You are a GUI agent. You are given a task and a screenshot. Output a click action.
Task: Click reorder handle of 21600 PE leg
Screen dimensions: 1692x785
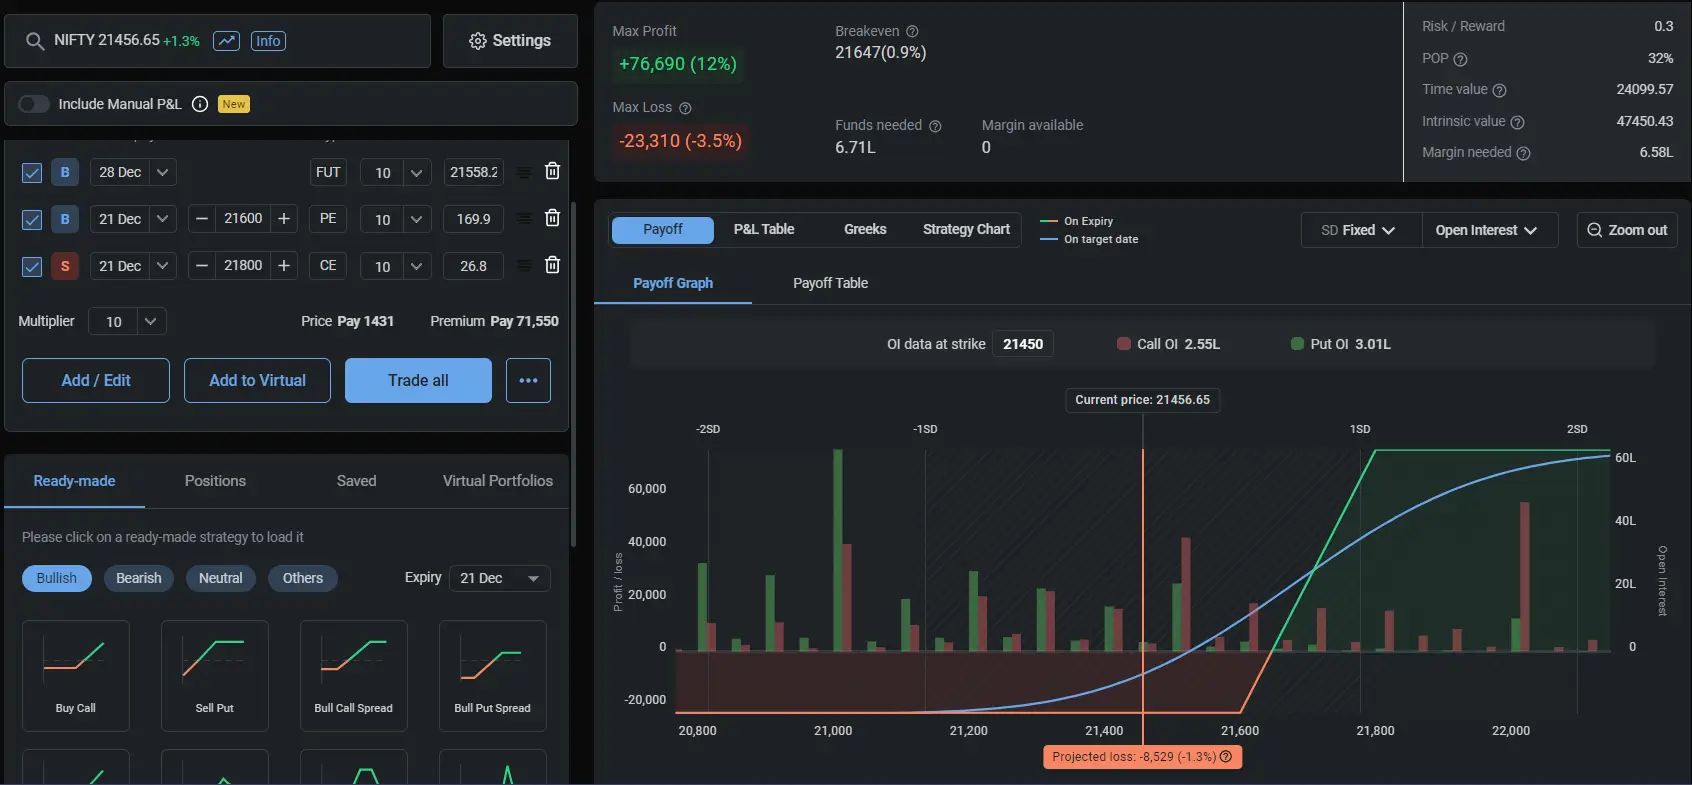[x=523, y=219]
